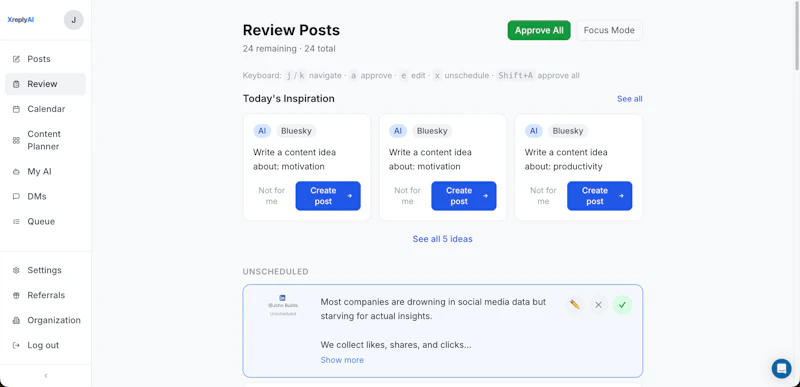800x387 pixels.
Task: Click Bluesky tag on the productivity card
Action: [568, 131]
